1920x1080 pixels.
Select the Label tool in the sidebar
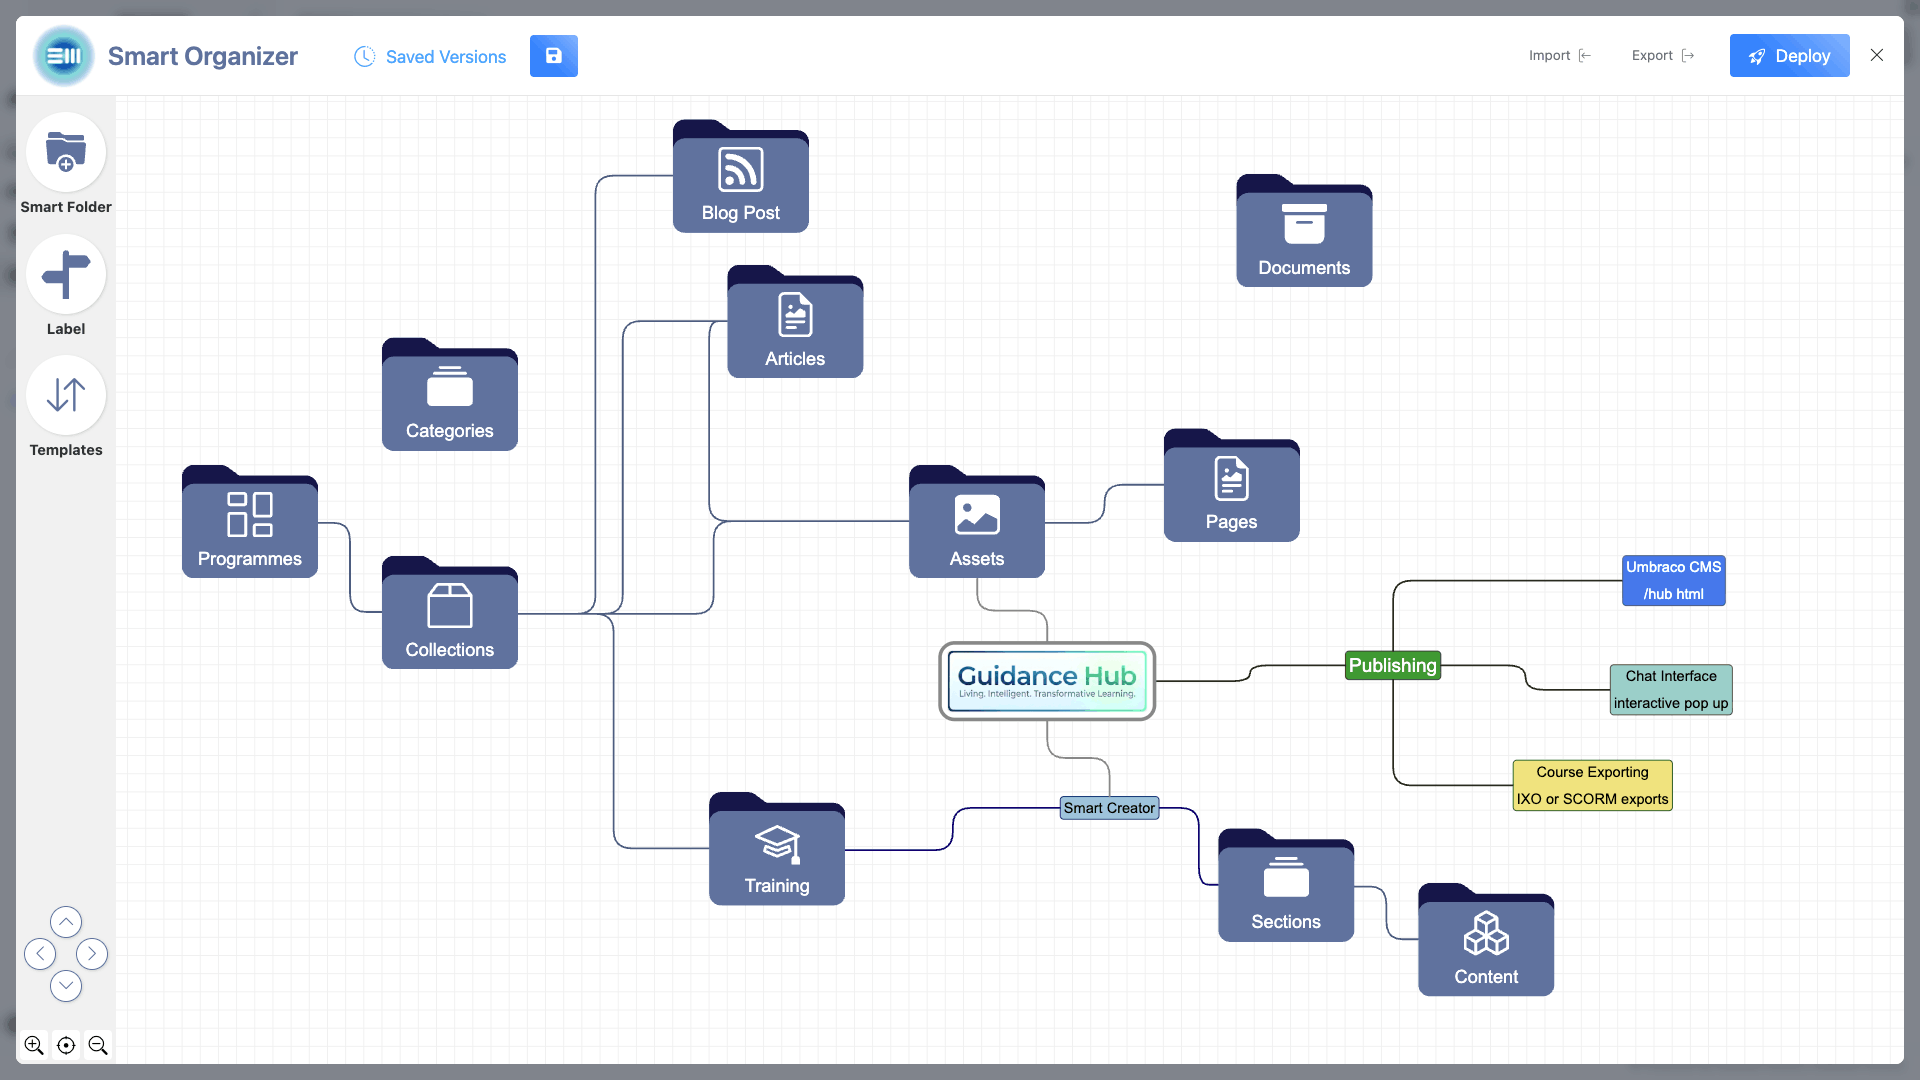click(x=65, y=274)
